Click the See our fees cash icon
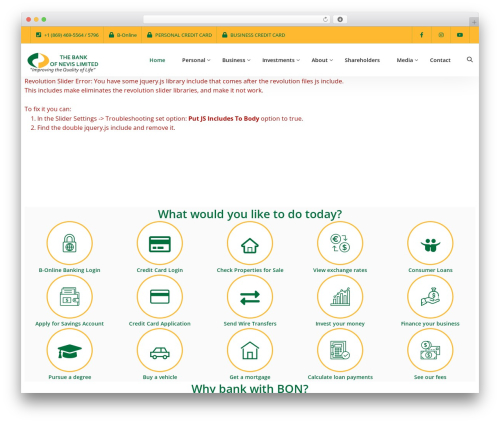500x423 pixels. pyautogui.click(x=430, y=350)
